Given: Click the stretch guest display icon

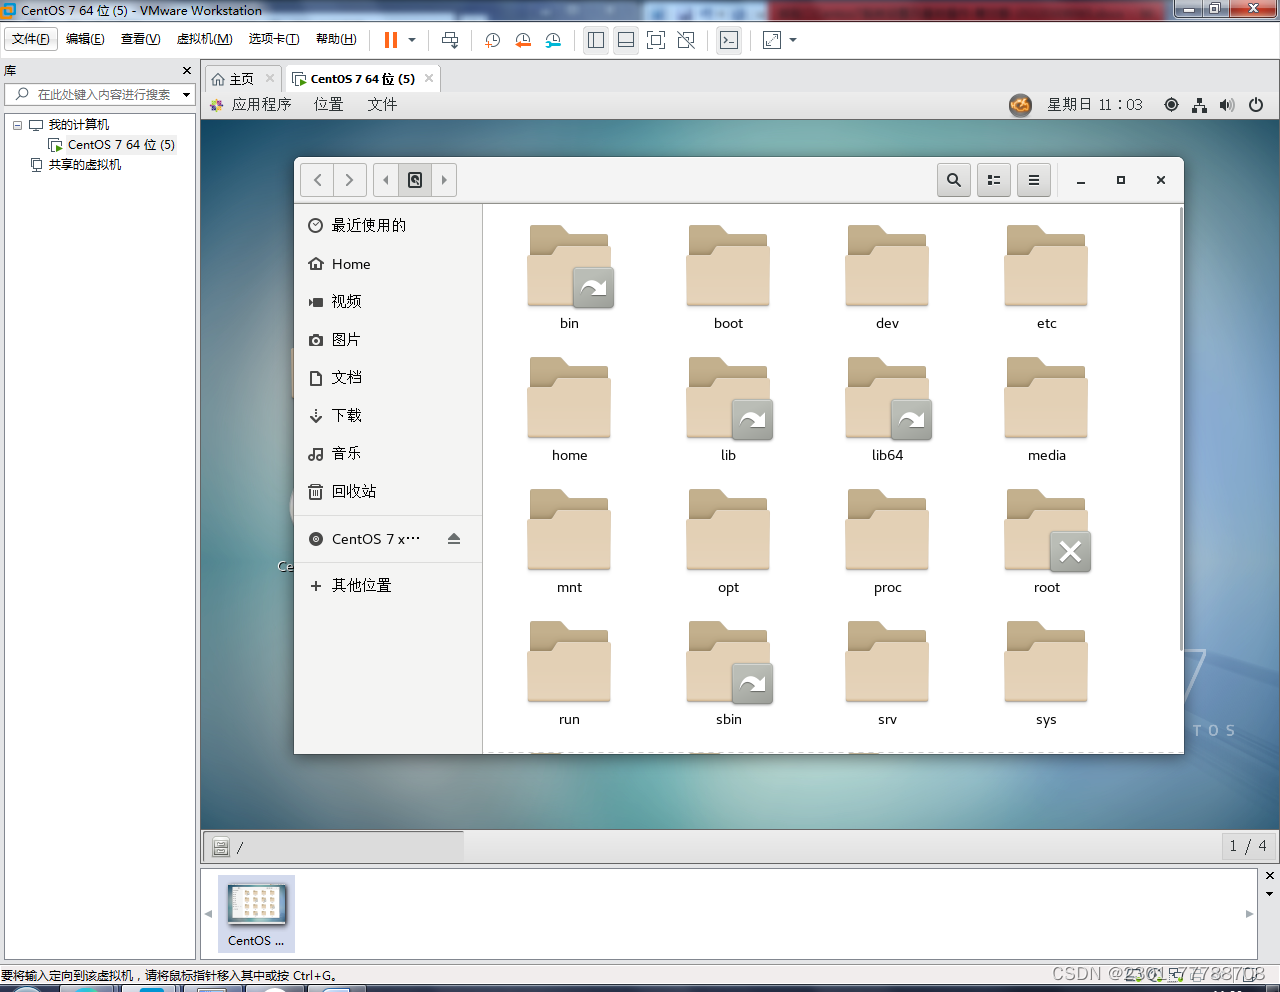Looking at the screenshot, I should pyautogui.click(x=772, y=40).
